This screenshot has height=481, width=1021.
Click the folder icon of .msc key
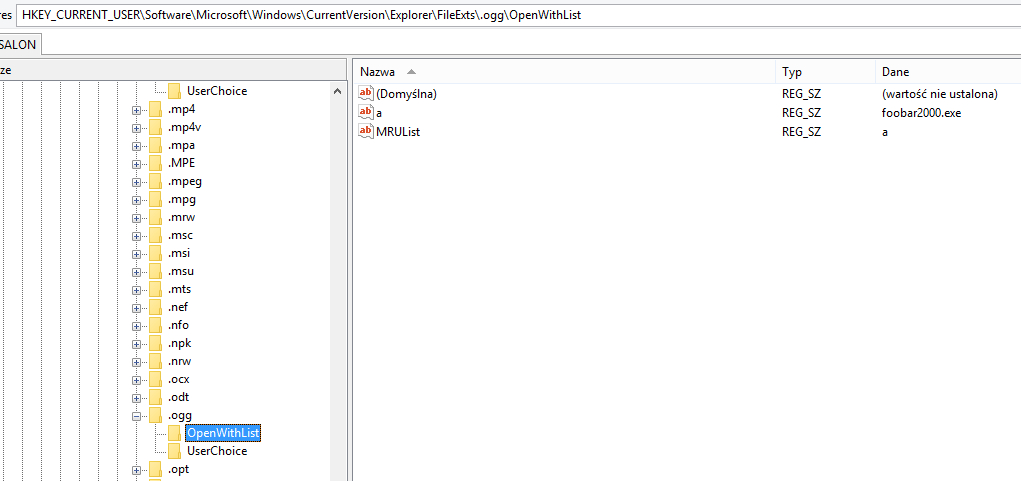[x=155, y=235]
